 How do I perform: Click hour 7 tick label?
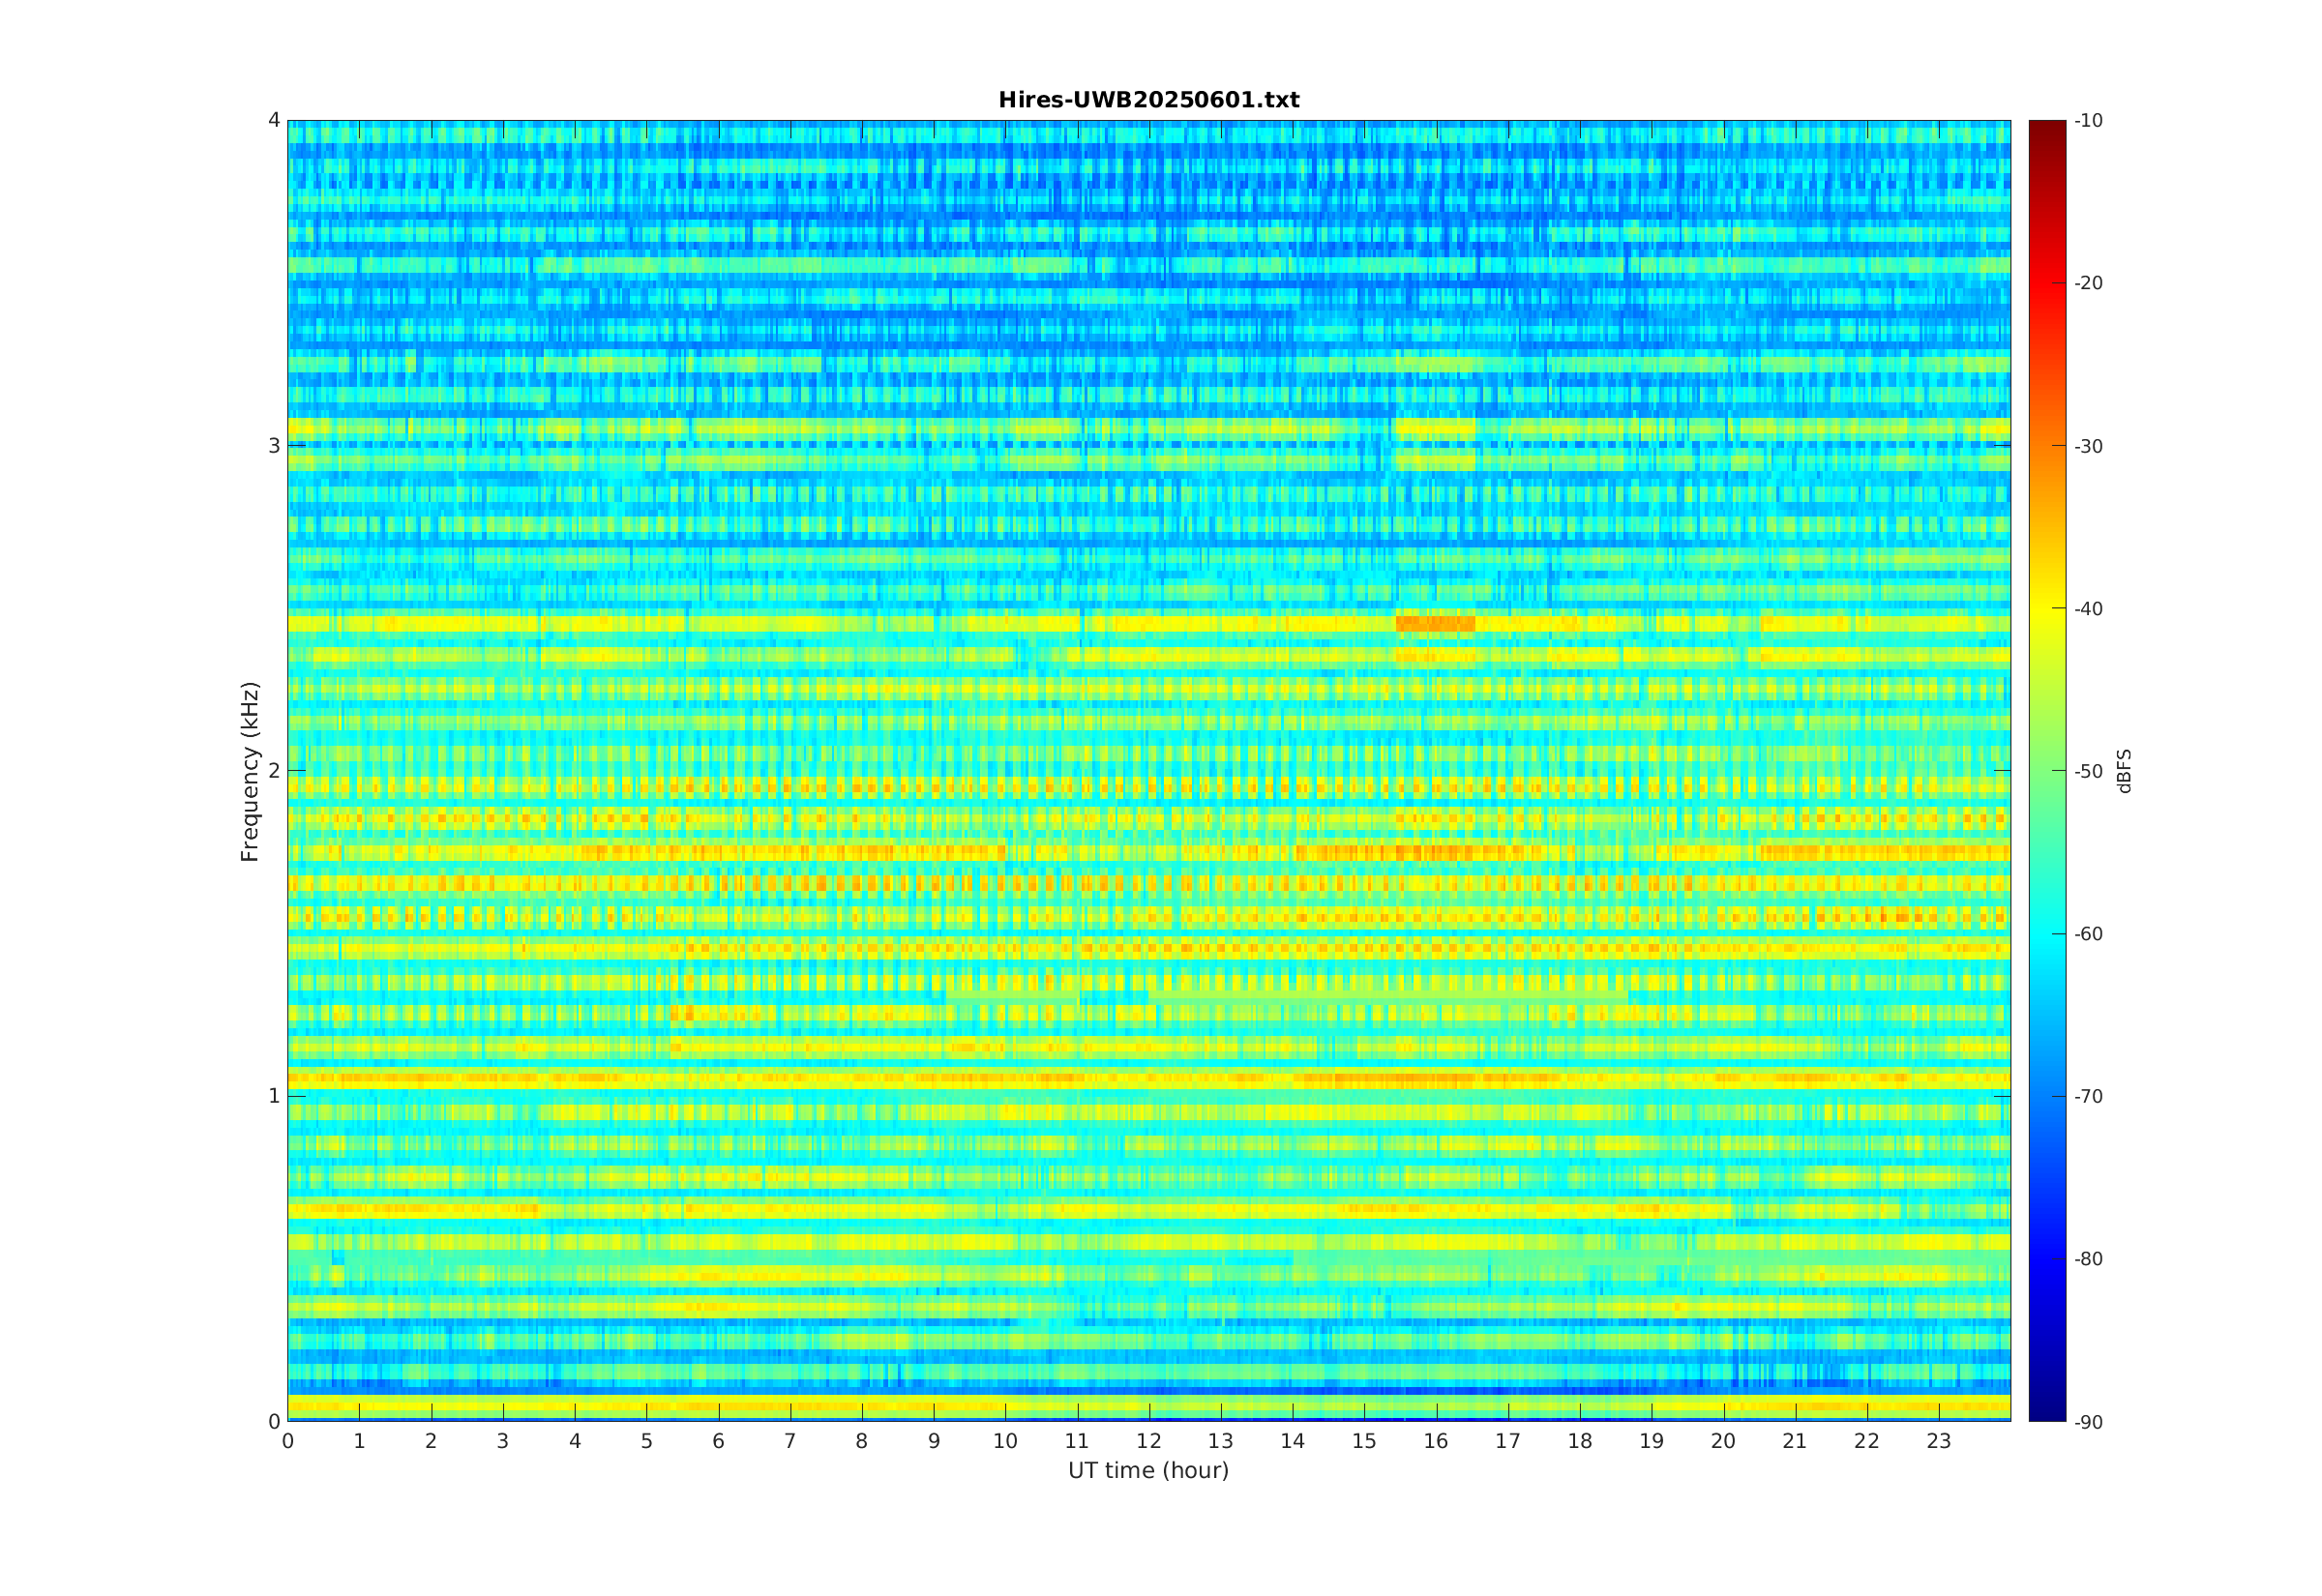coord(790,1442)
